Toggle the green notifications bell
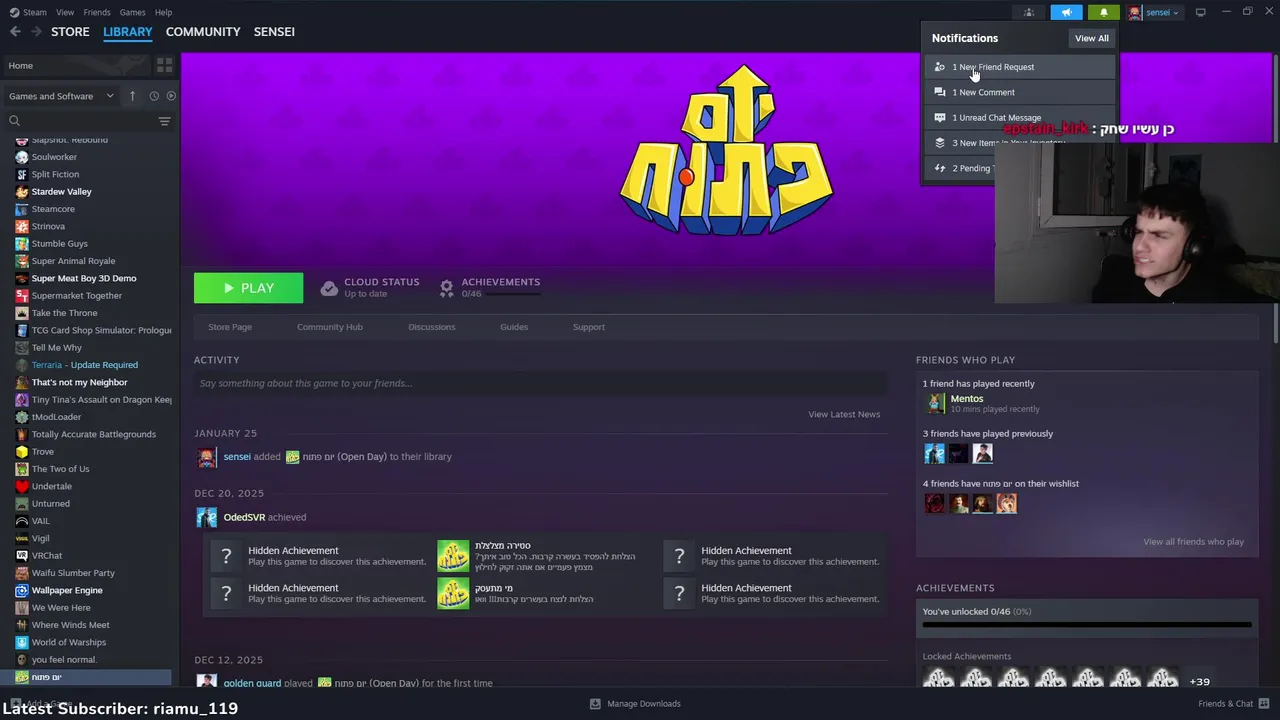1280x720 pixels. pos(1104,12)
